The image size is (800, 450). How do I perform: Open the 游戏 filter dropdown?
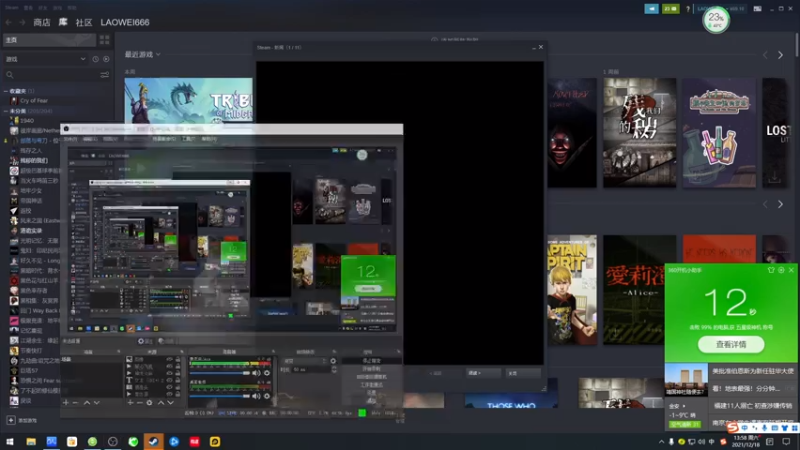pyautogui.click(x=45, y=59)
